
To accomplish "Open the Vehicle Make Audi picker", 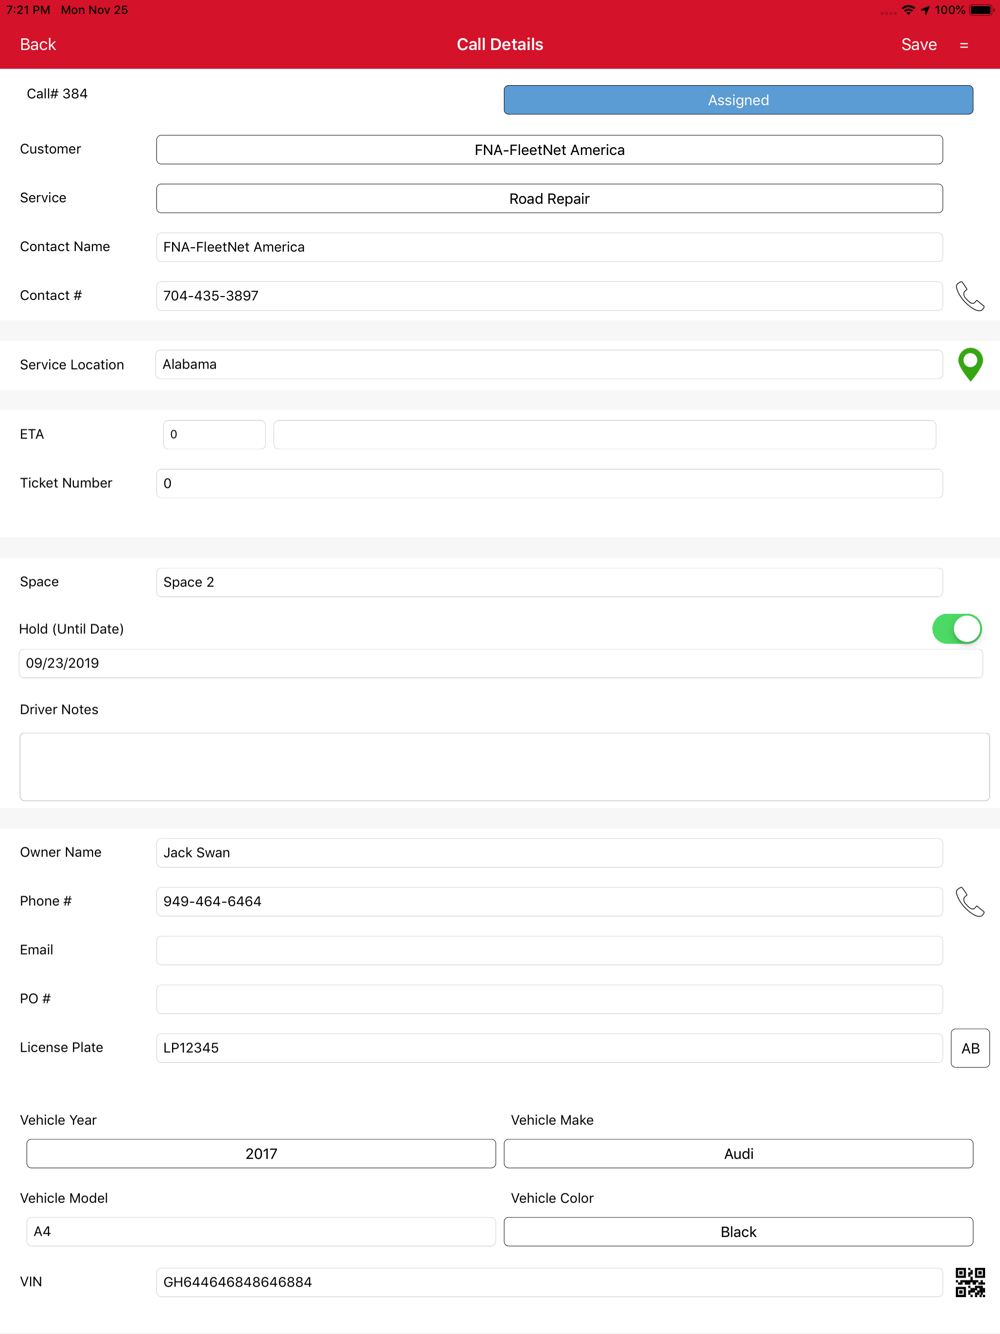I will pyautogui.click(x=738, y=1153).
